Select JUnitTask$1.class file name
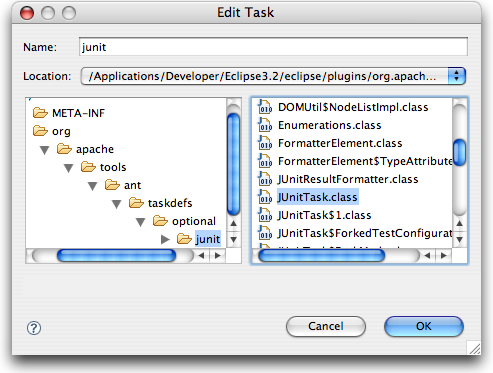This screenshot has width=493, height=373. tap(324, 215)
